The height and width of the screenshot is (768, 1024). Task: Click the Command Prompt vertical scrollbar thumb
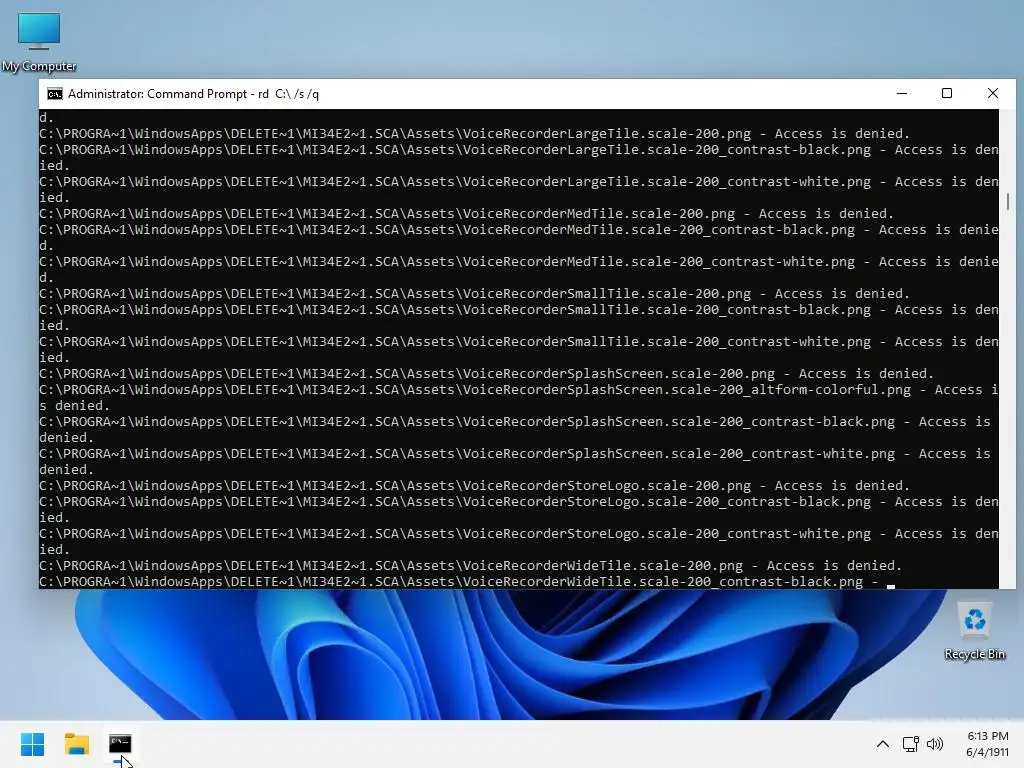[1008, 202]
